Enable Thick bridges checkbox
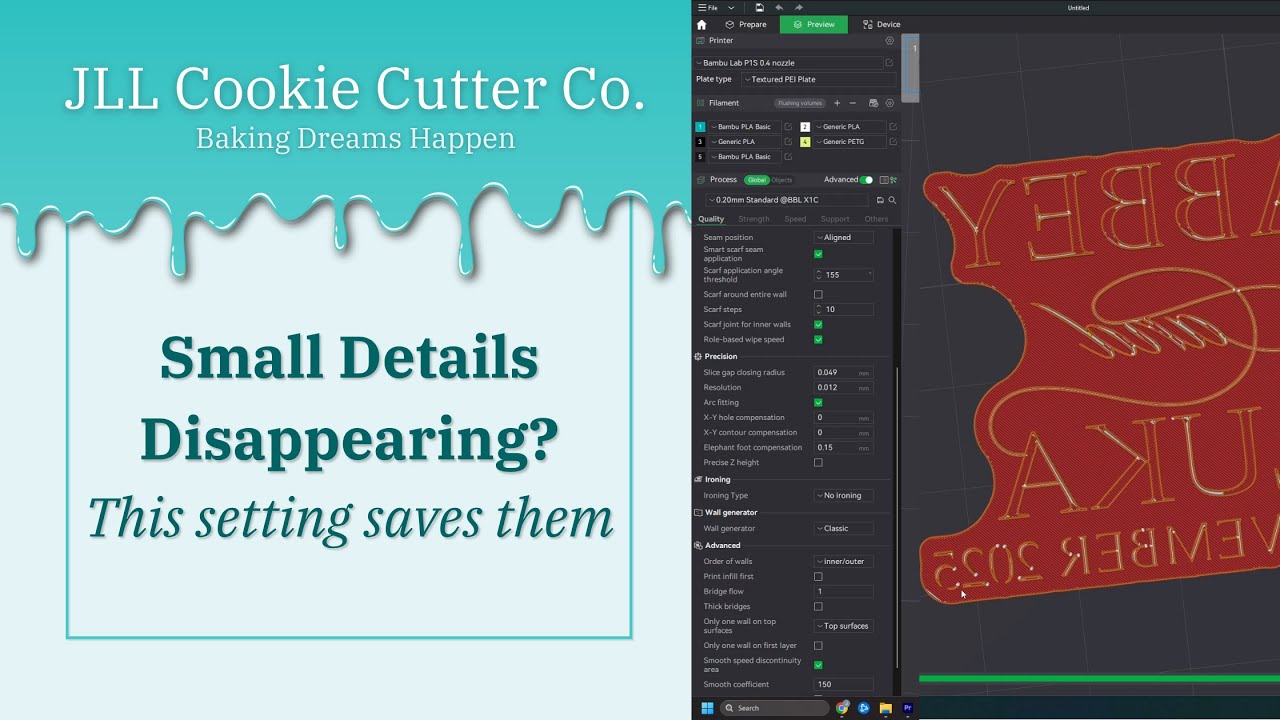This screenshot has width=1280, height=720. [x=818, y=607]
